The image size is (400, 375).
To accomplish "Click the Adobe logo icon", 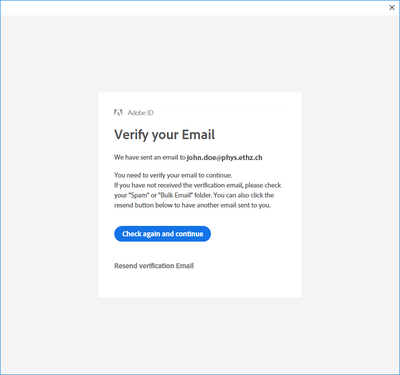I will pos(118,113).
